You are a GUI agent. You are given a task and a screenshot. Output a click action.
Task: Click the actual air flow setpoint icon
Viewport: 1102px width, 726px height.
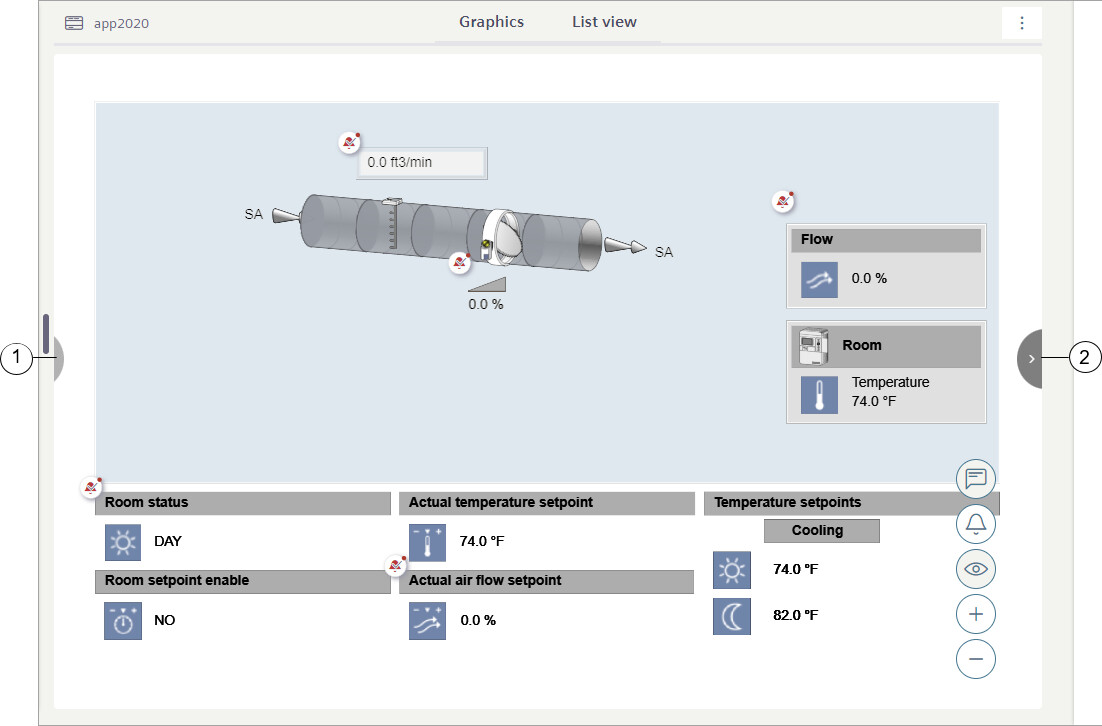[x=427, y=621]
